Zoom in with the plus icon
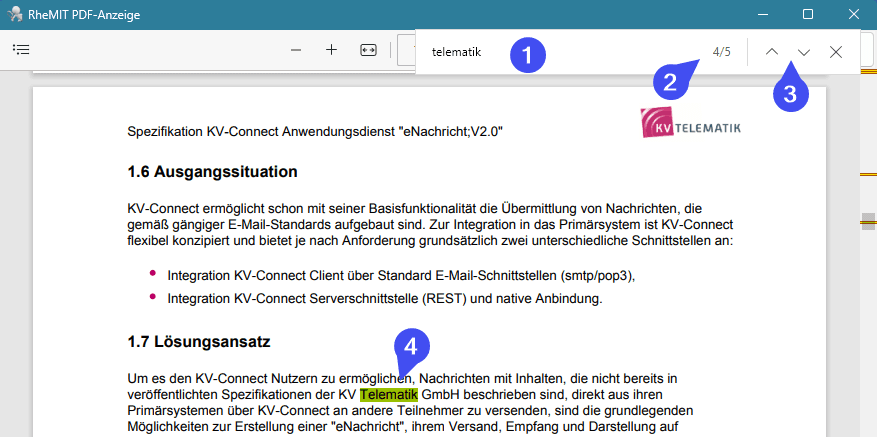 point(331,50)
